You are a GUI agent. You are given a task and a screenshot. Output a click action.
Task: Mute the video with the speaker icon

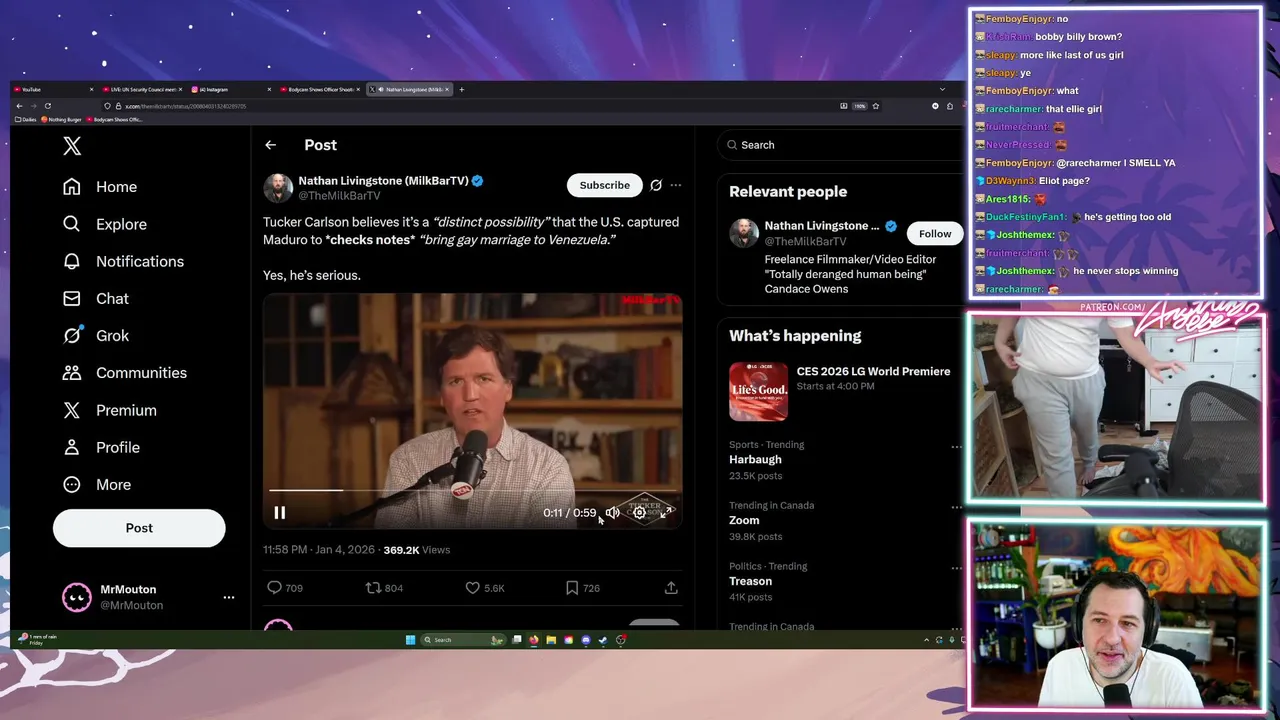pos(612,513)
